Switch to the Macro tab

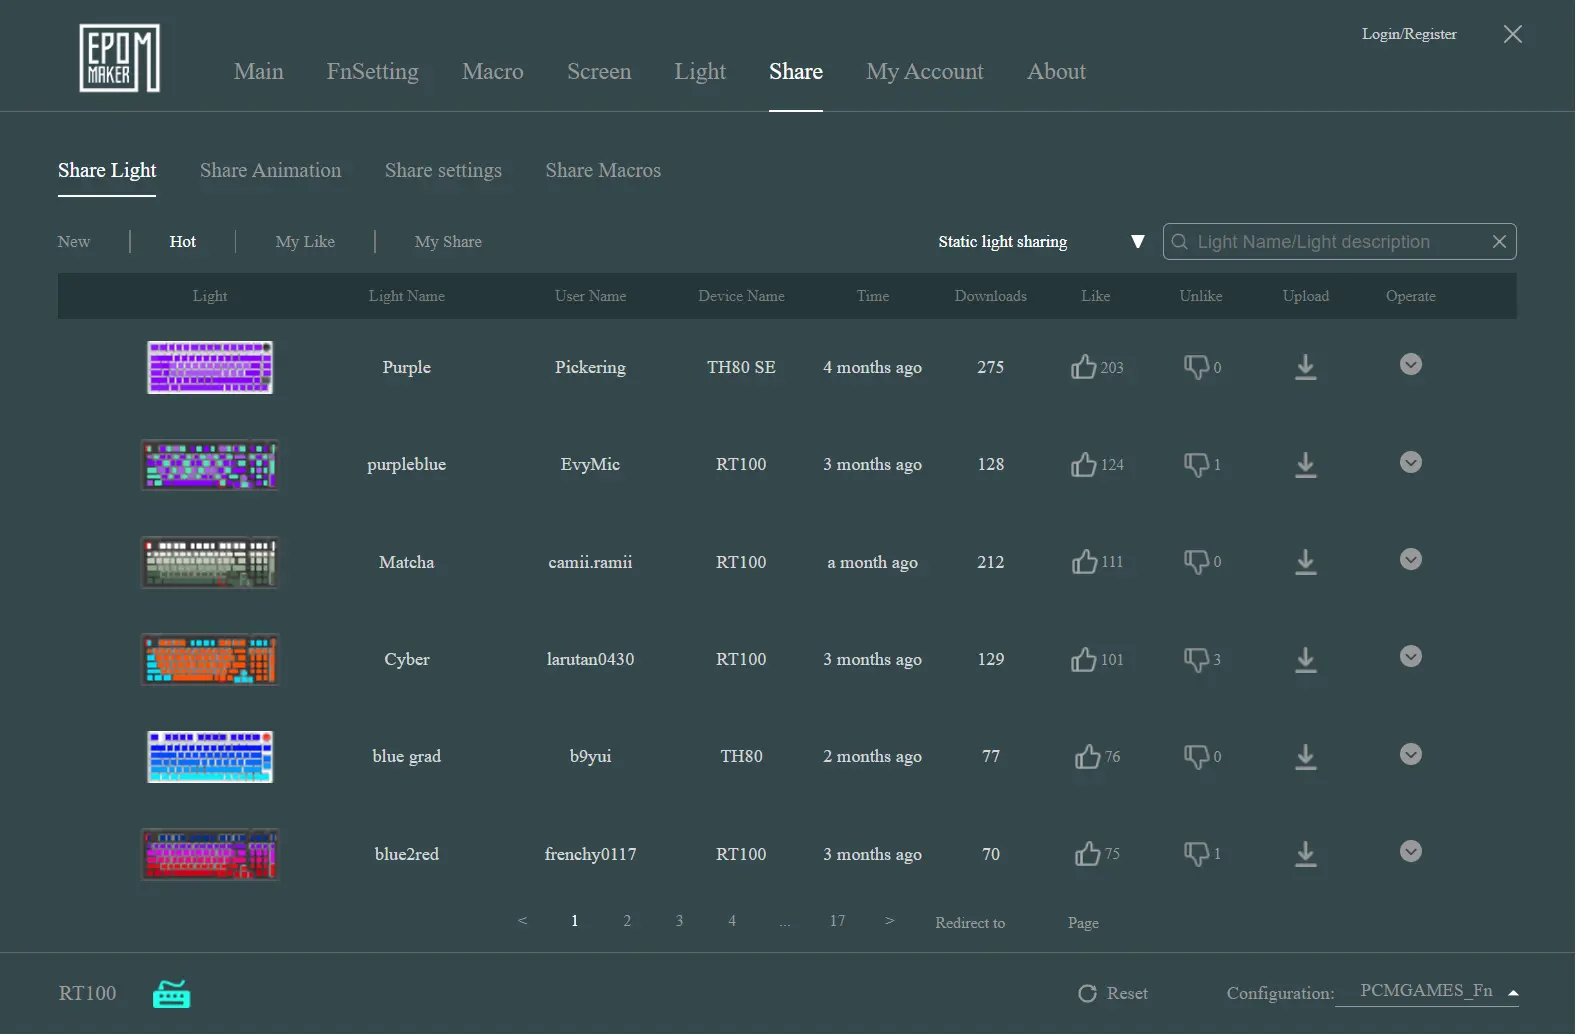click(493, 71)
